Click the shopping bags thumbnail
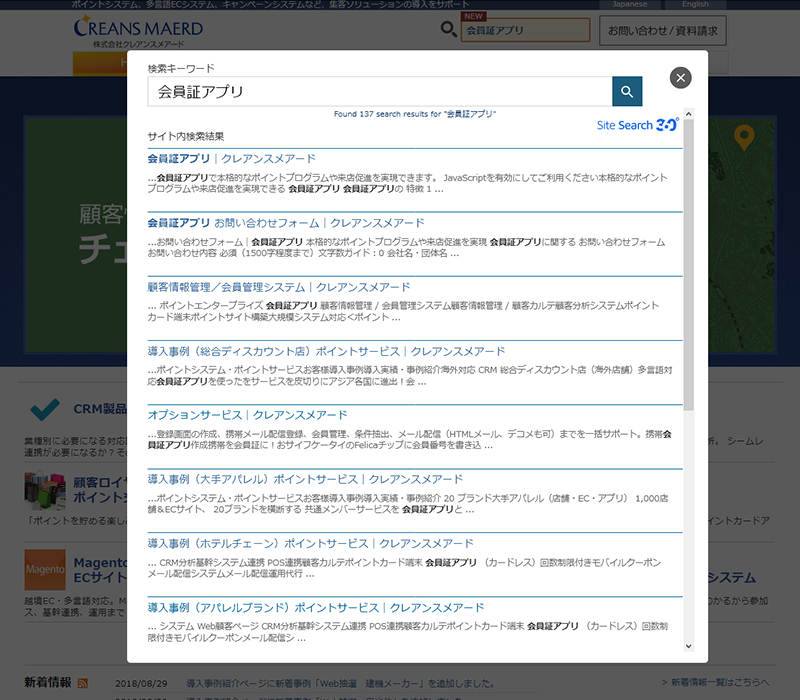The width and height of the screenshot is (800, 700). coord(45,490)
